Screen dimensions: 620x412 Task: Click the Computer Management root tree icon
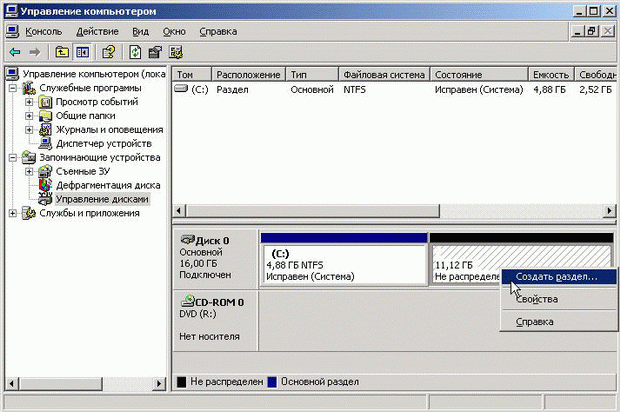tap(13, 74)
